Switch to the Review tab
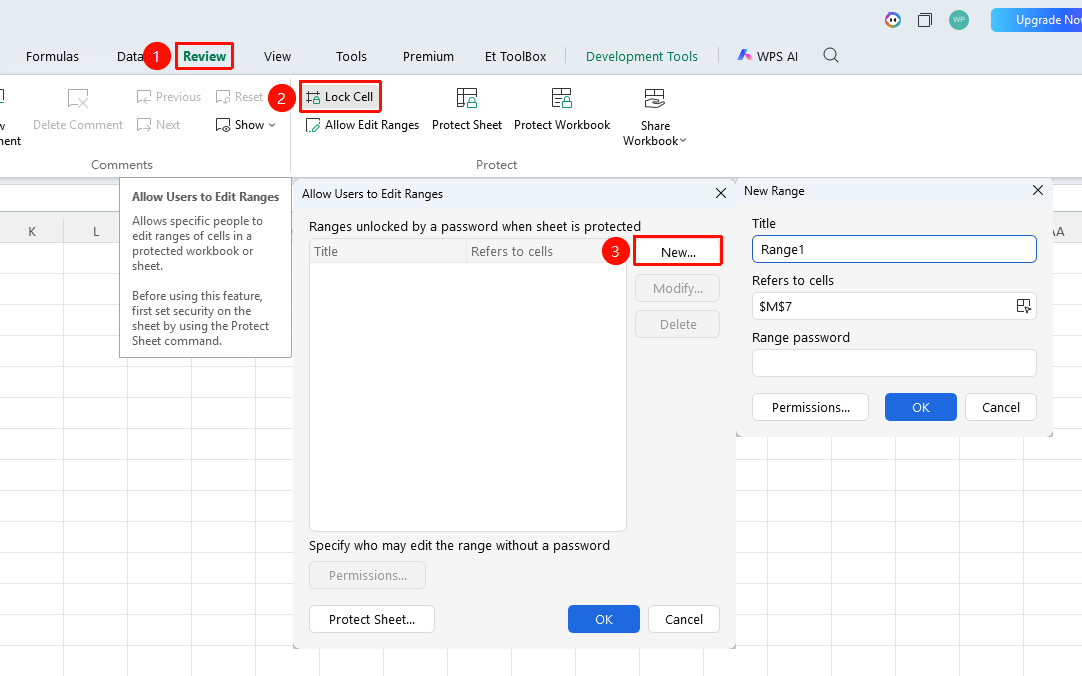Viewport: 1082px width, 676px height. [204, 57]
